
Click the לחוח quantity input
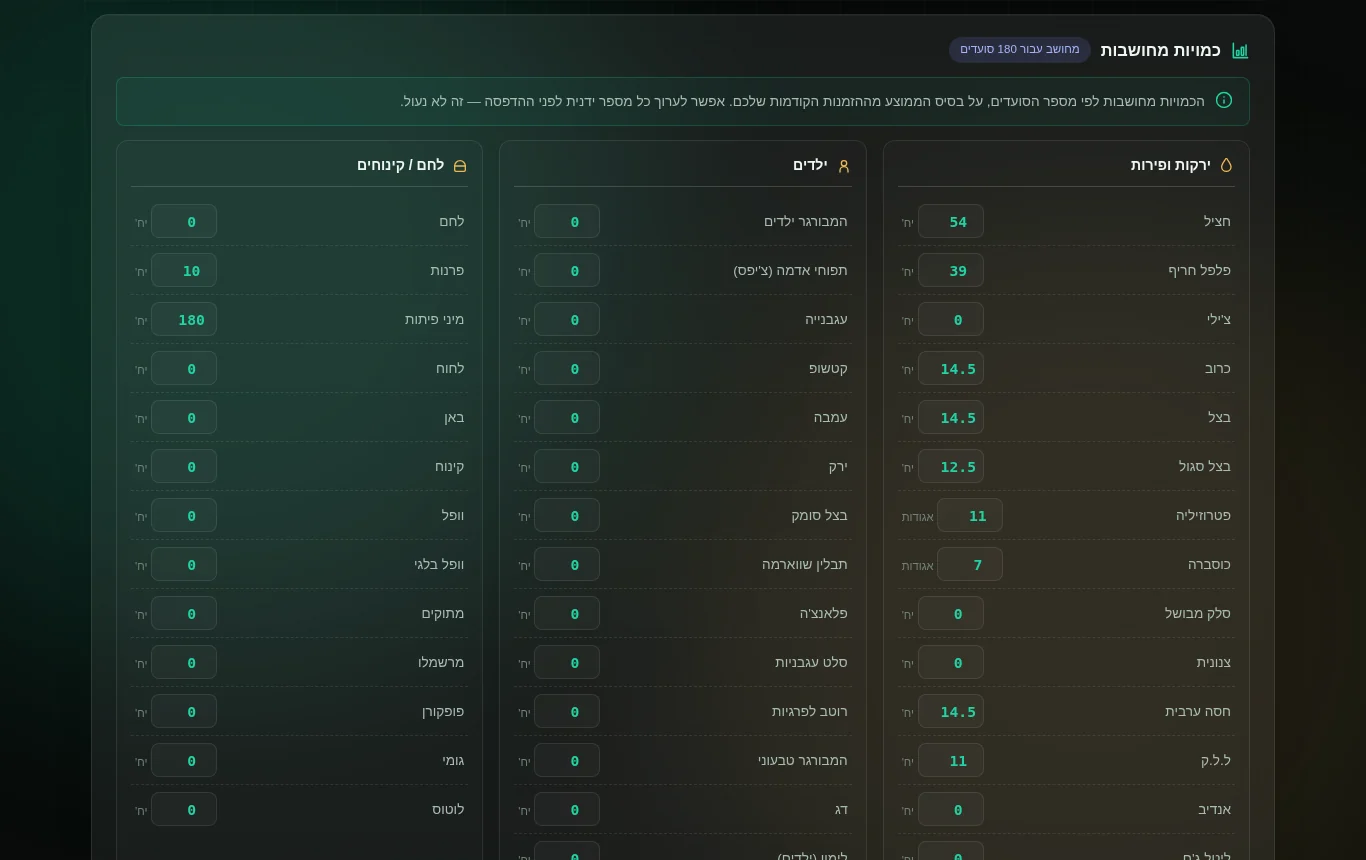click(x=184, y=368)
